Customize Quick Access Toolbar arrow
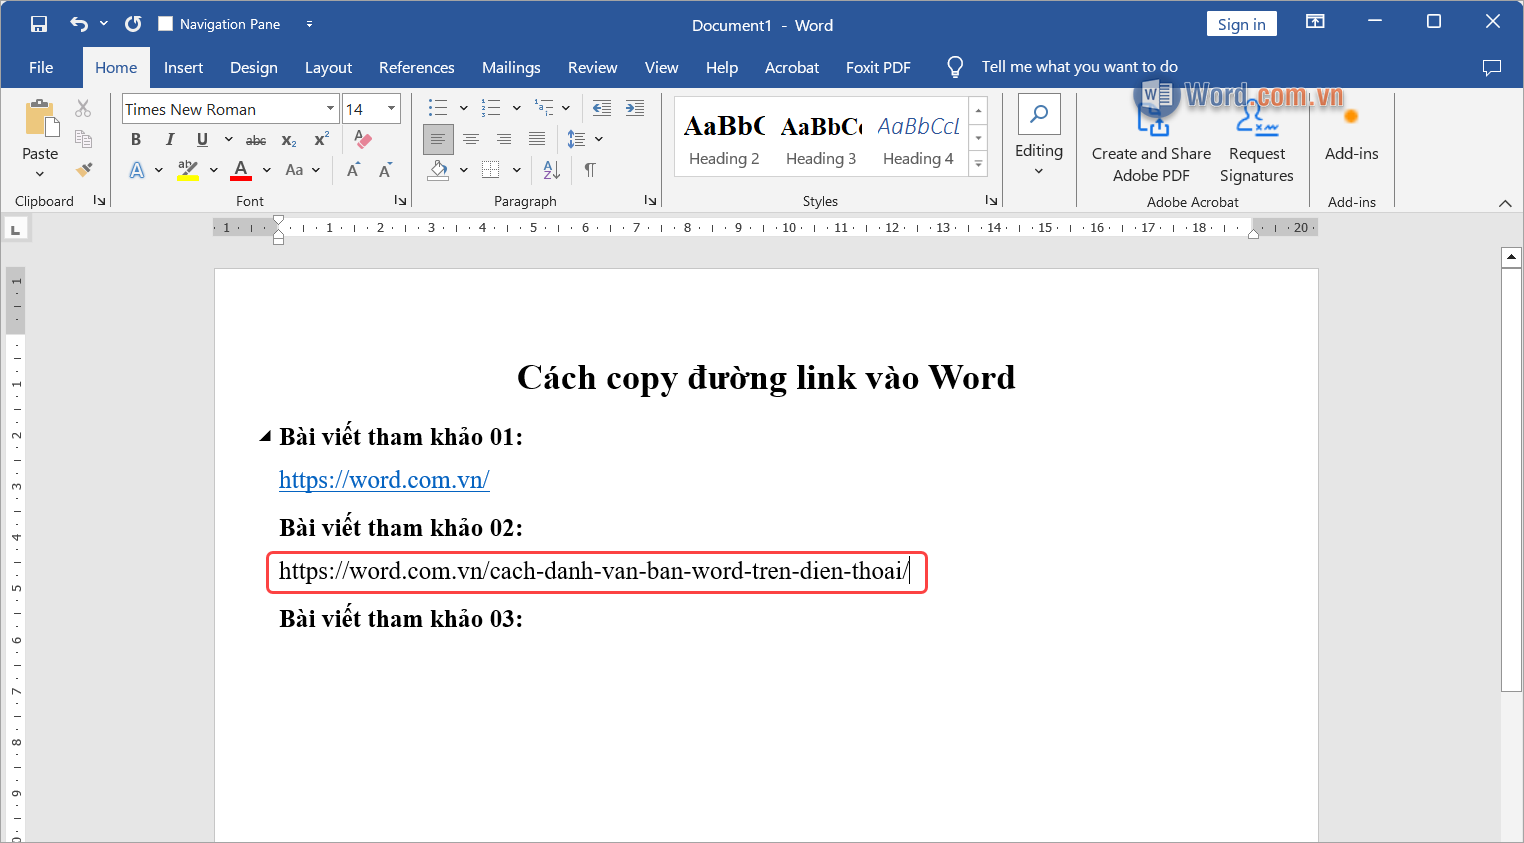Image resolution: width=1524 pixels, height=843 pixels. [309, 24]
